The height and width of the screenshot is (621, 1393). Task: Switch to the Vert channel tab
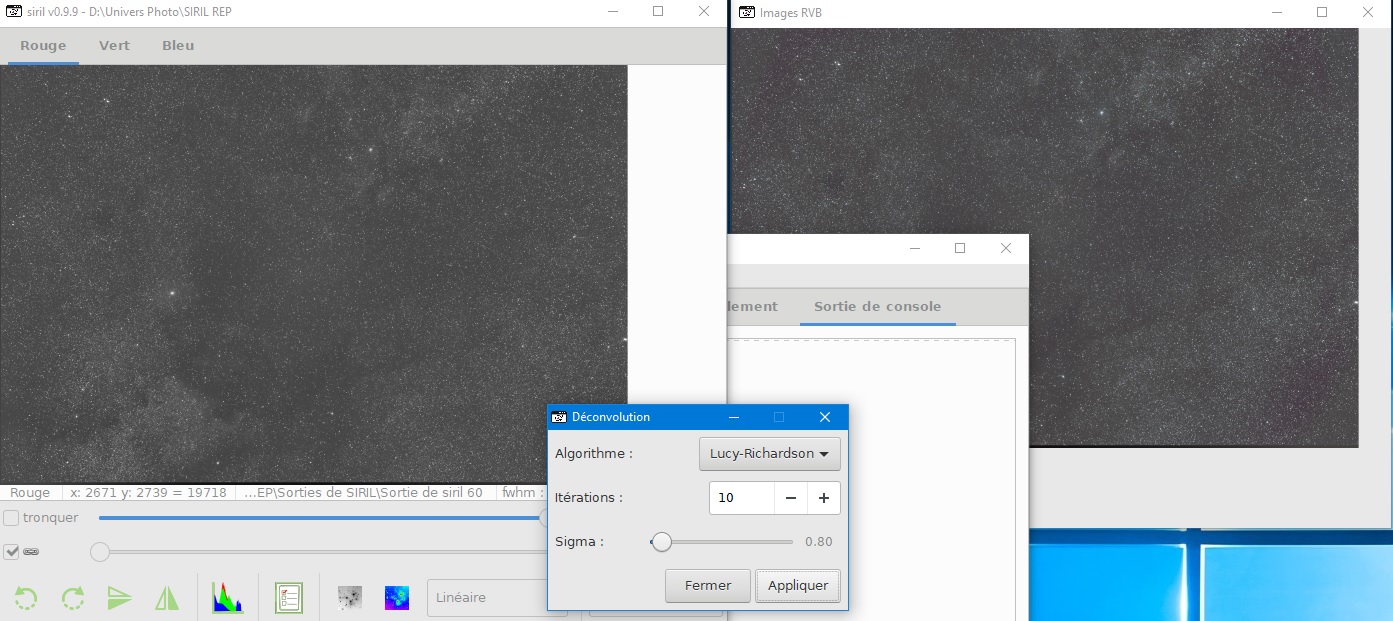pos(114,45)
